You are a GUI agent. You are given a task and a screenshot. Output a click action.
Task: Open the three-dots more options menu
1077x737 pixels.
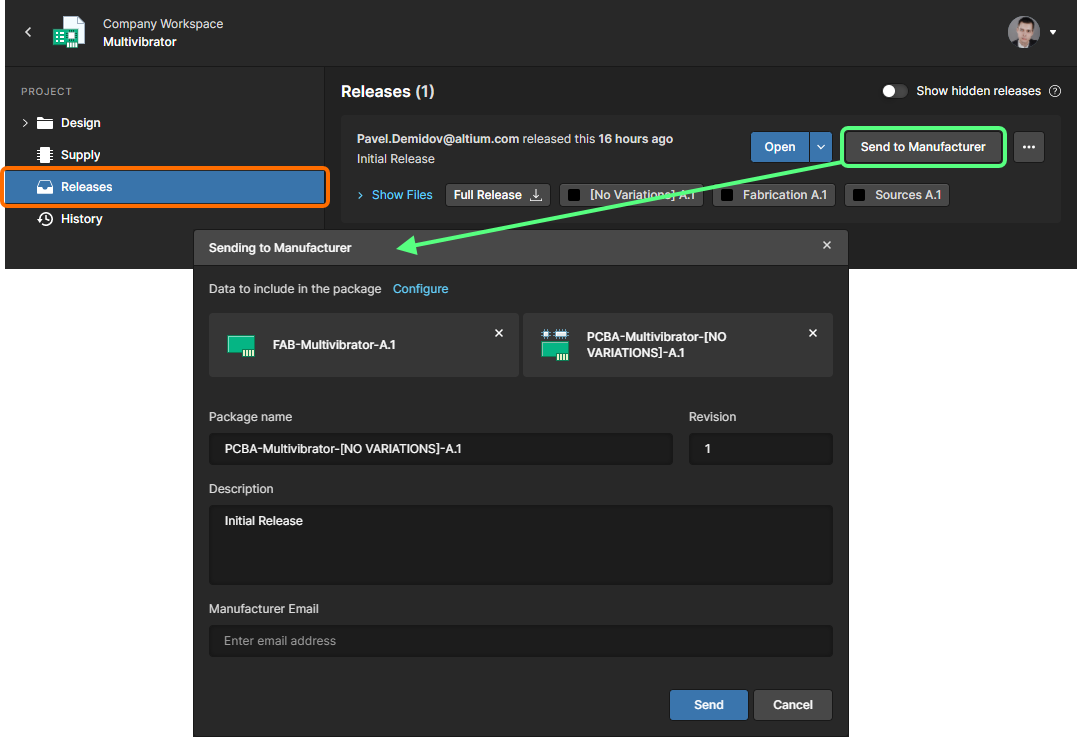(1028, 147)
